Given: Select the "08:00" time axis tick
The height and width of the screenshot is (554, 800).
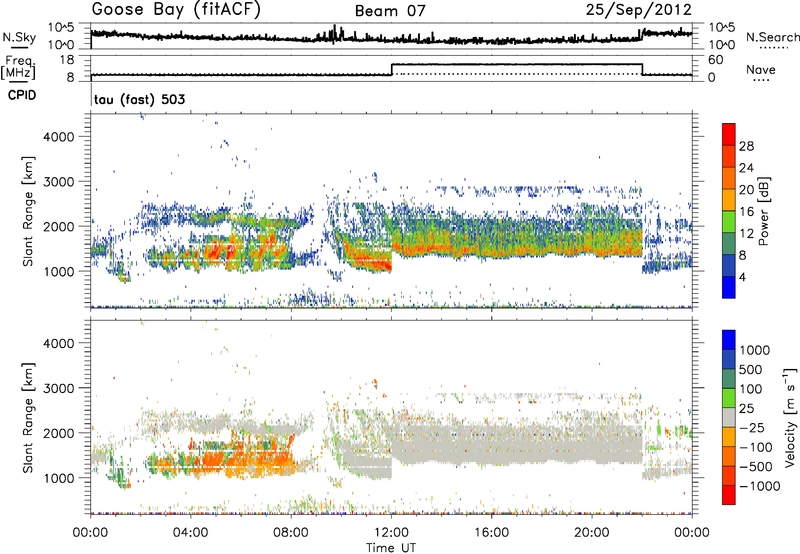Looking at the screenshot, I should tap(291, 533).
